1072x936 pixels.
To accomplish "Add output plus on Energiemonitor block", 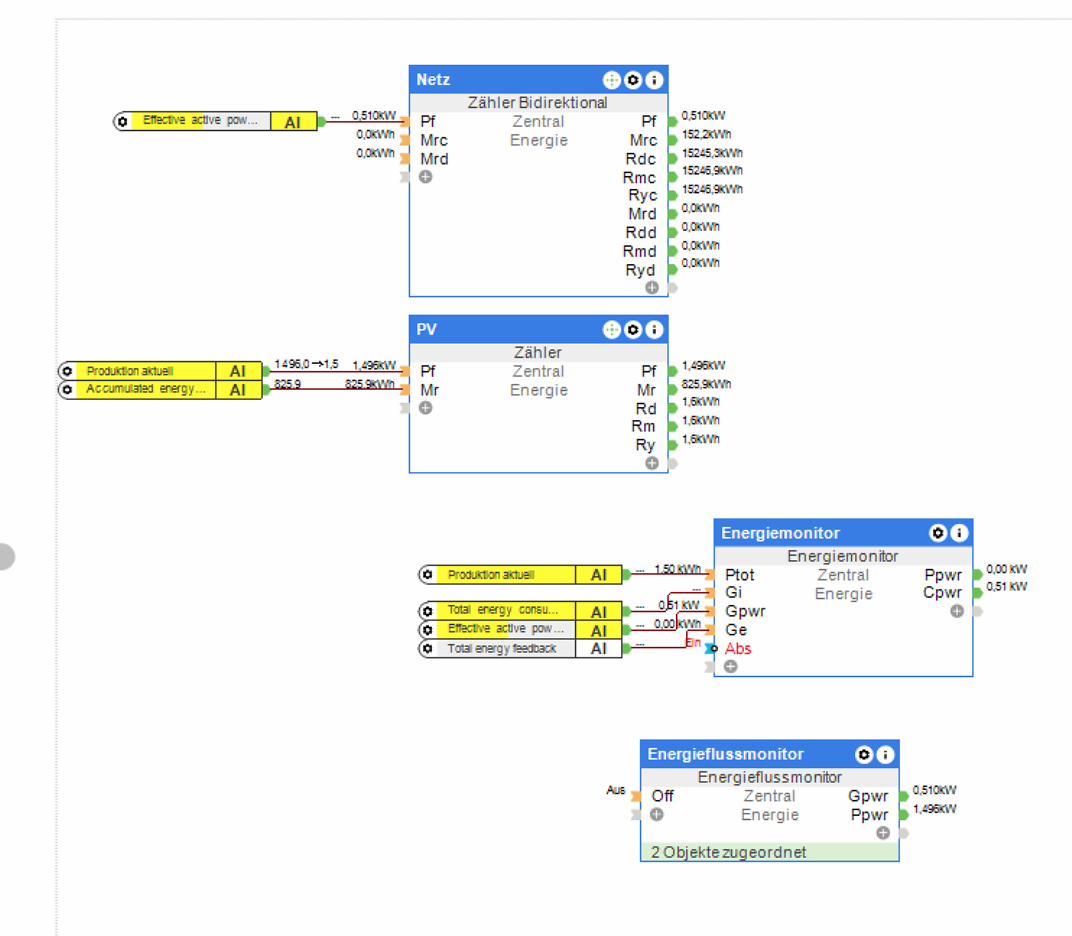I will [x=957, y=611].
